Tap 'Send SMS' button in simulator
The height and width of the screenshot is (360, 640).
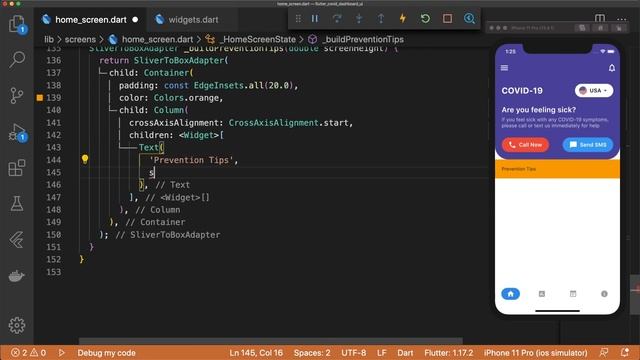(x=588, y=144)
